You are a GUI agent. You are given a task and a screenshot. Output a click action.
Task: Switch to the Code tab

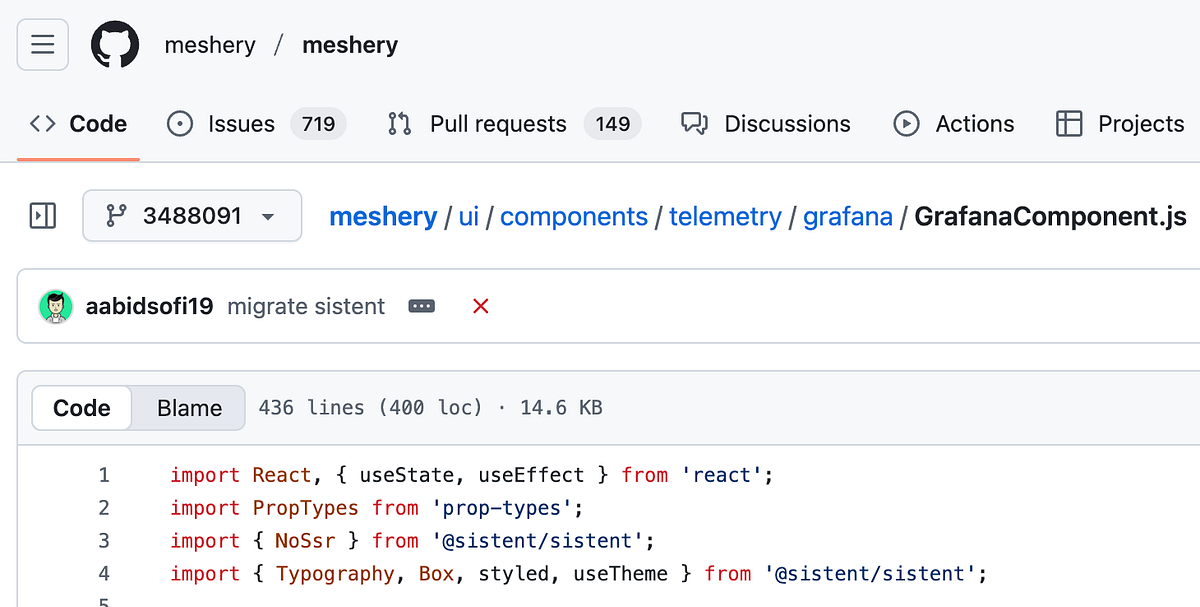[x=78, y=124]
